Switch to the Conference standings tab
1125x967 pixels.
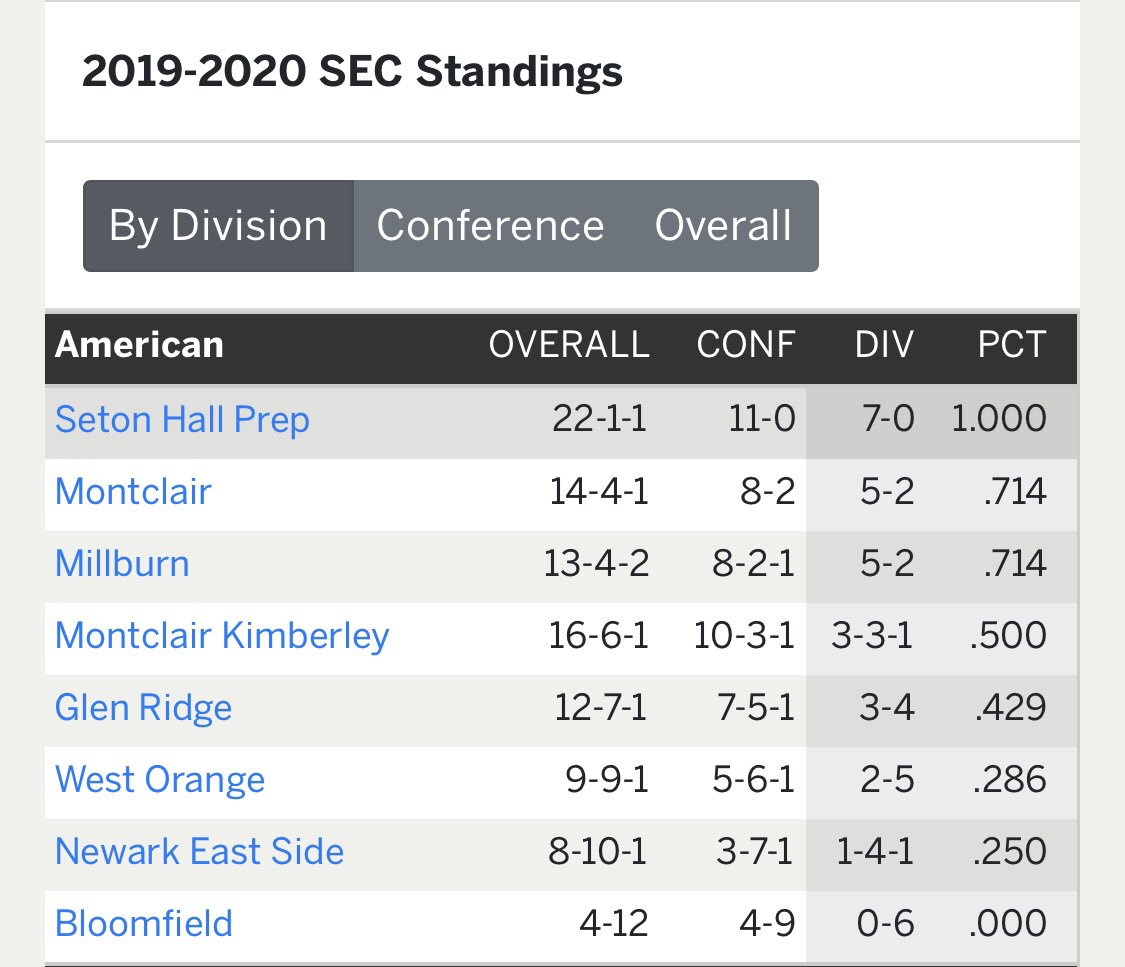490,226
